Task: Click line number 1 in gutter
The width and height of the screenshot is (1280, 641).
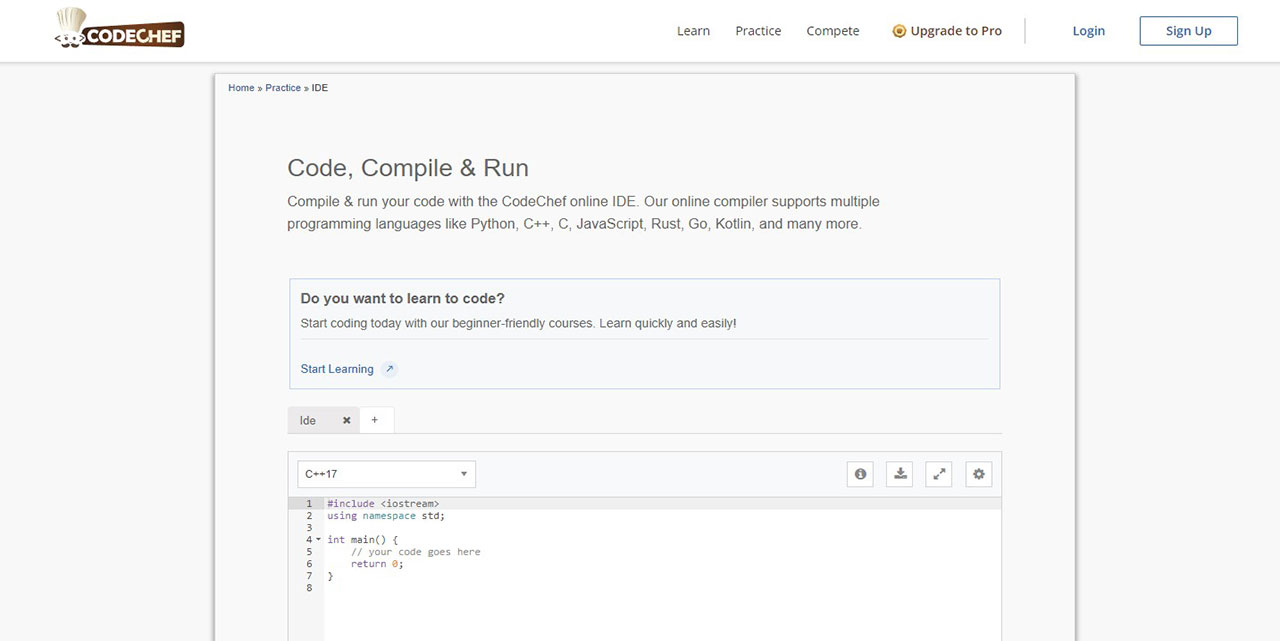Action: (x=309, y=504)
